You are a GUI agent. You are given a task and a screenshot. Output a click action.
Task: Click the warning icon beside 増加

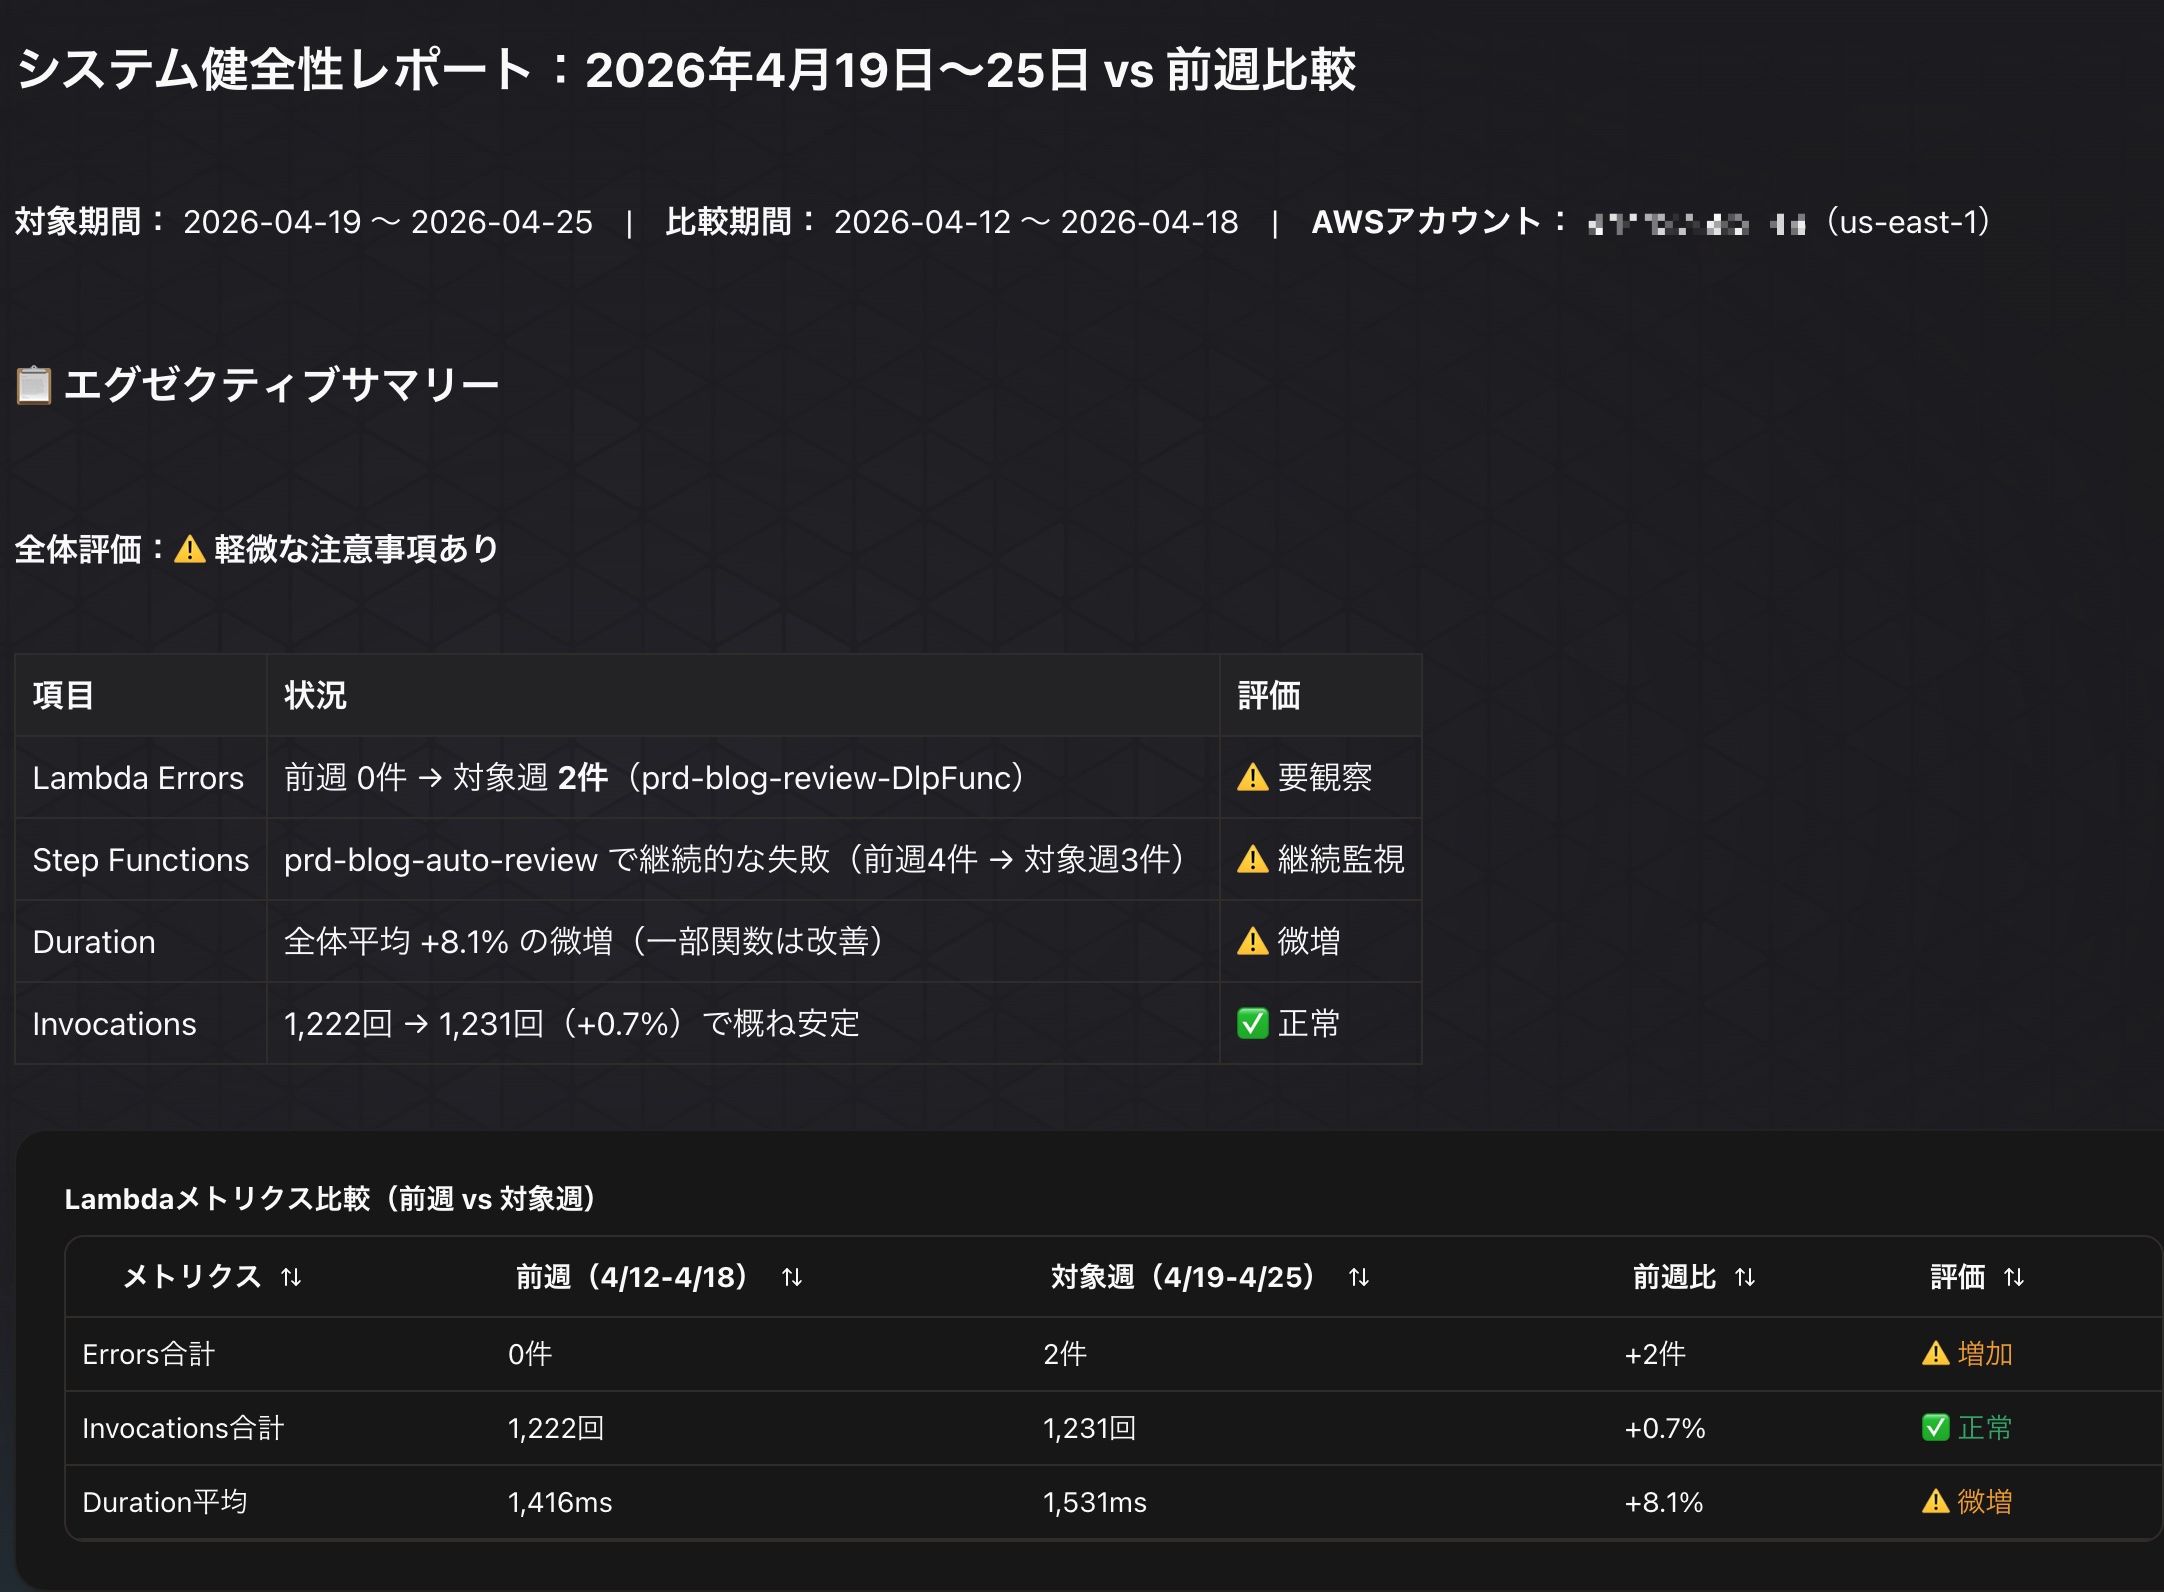1936,1353
